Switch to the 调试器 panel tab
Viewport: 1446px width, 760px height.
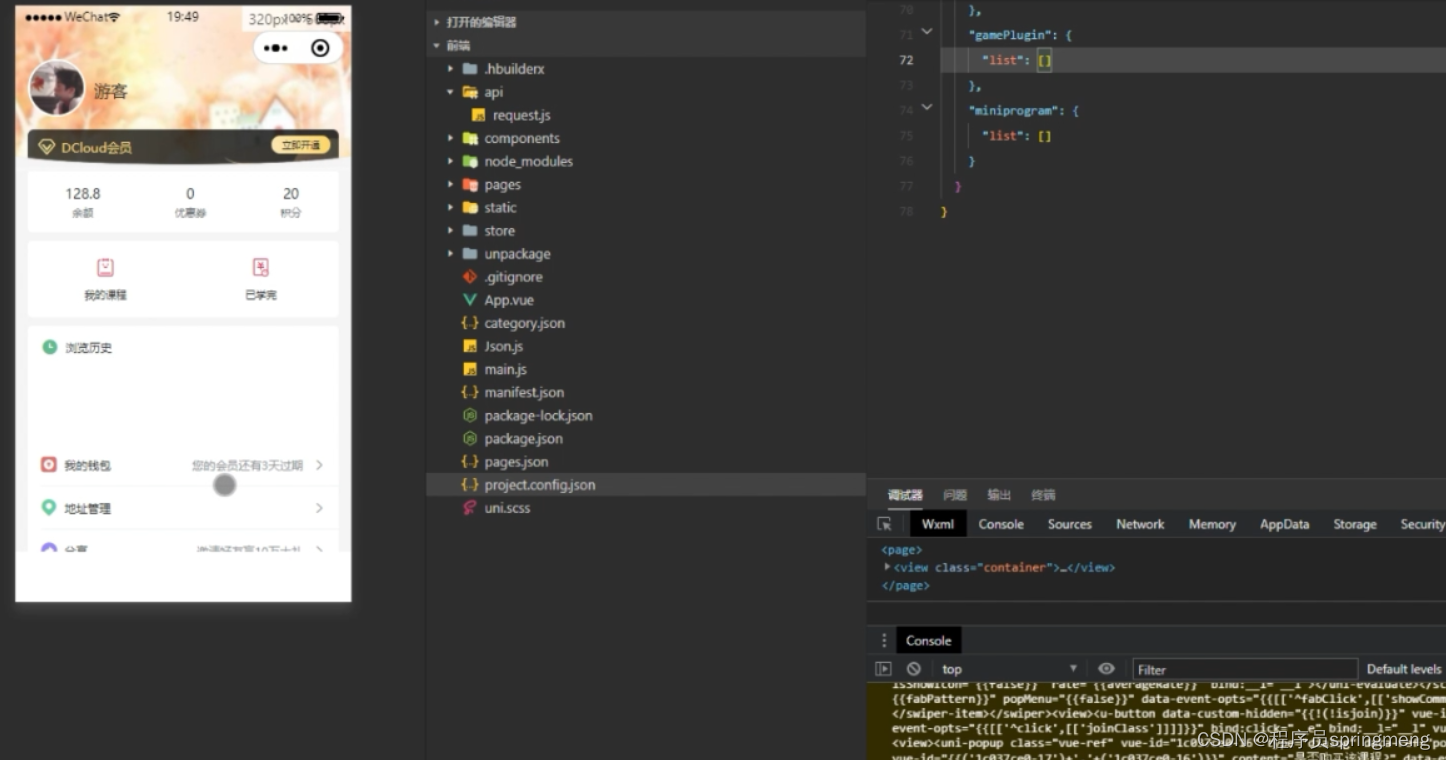pos(905,495)
